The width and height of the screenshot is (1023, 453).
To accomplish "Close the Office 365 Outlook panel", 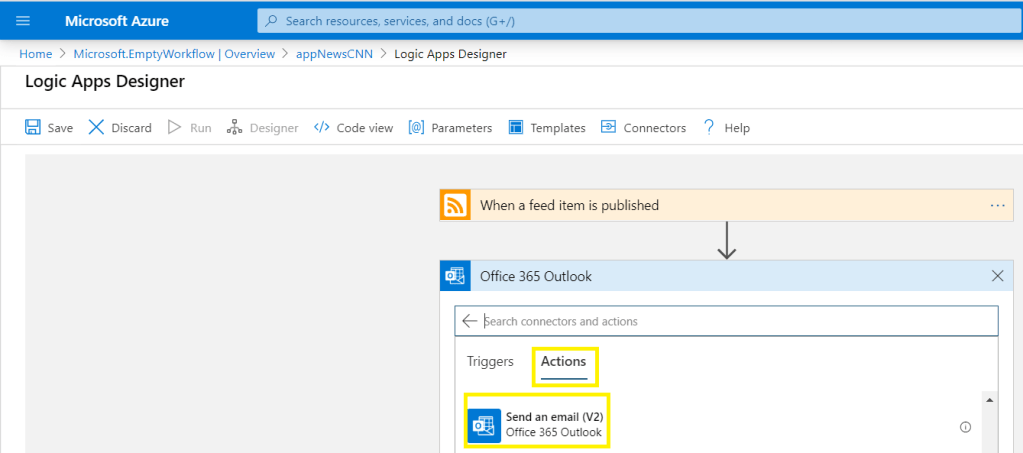I will pos(997,276).
